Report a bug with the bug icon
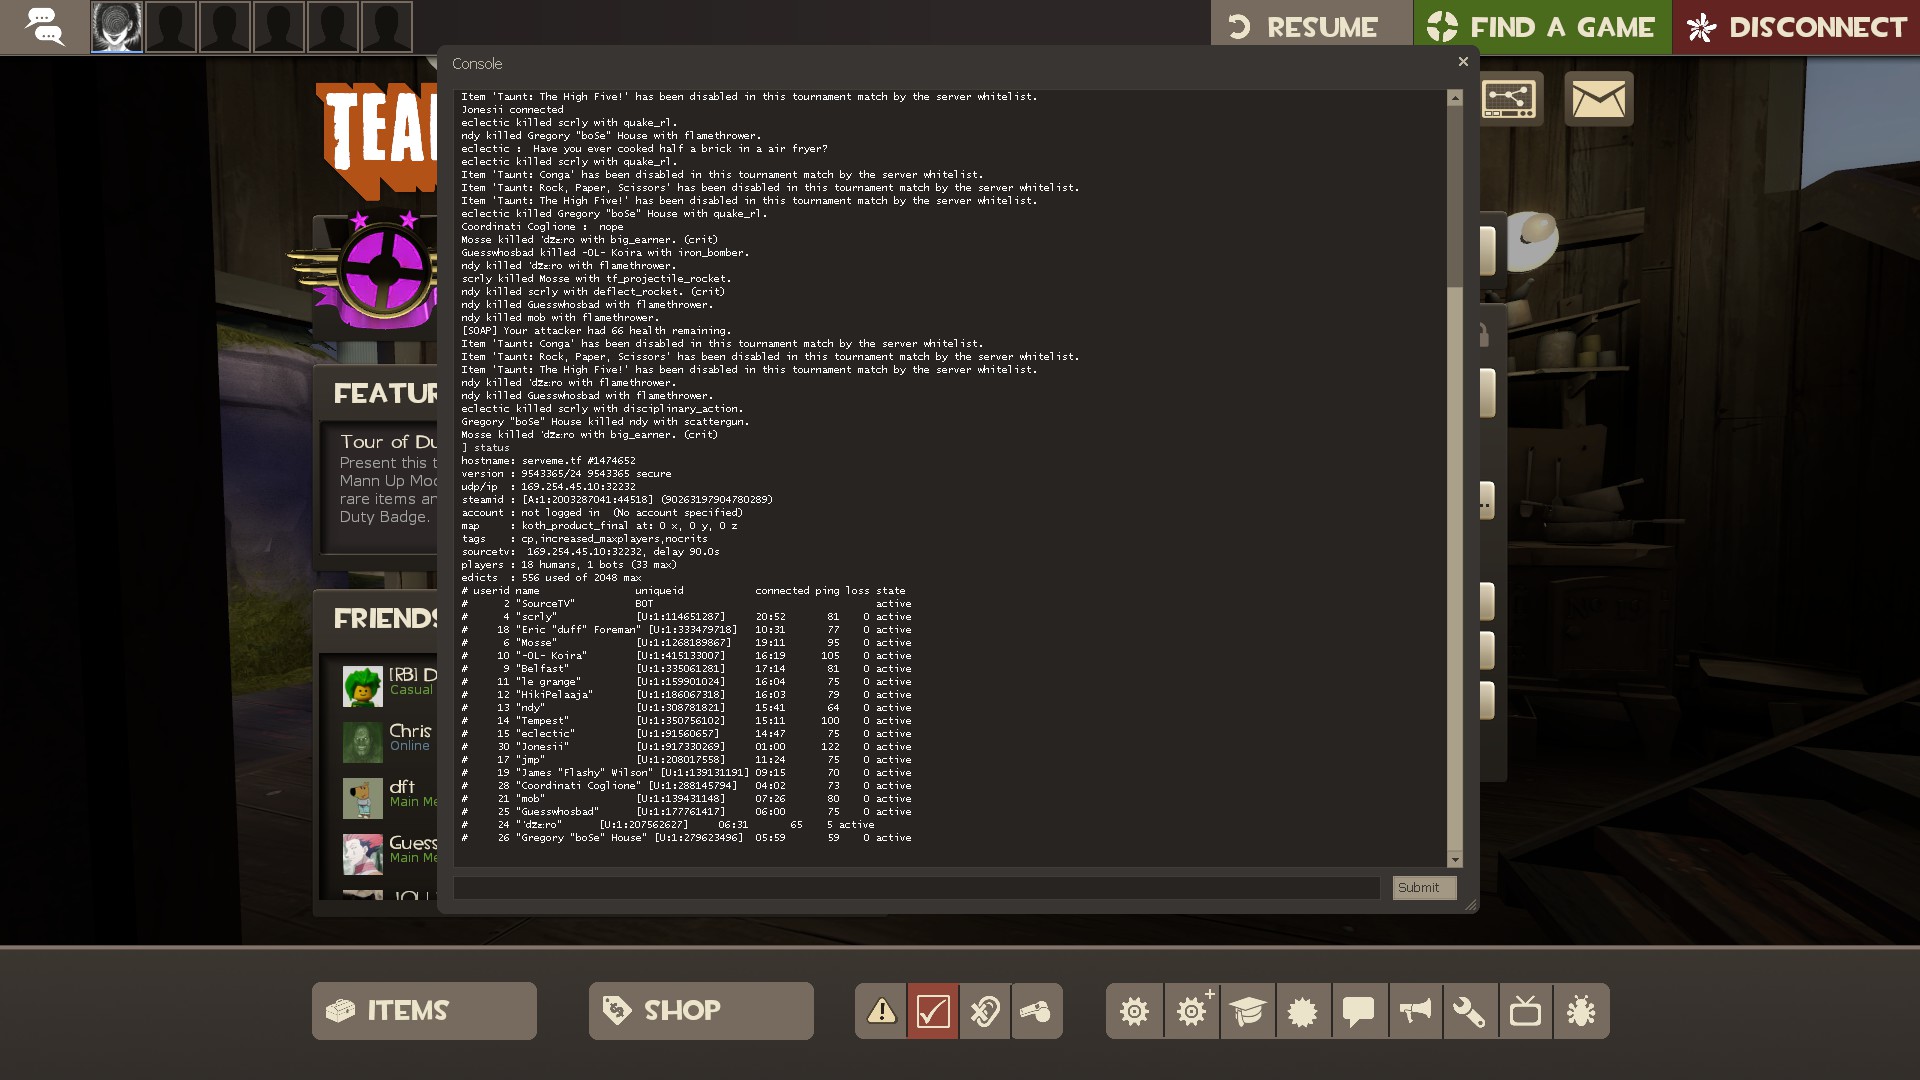 (x=1582, y=1011)
